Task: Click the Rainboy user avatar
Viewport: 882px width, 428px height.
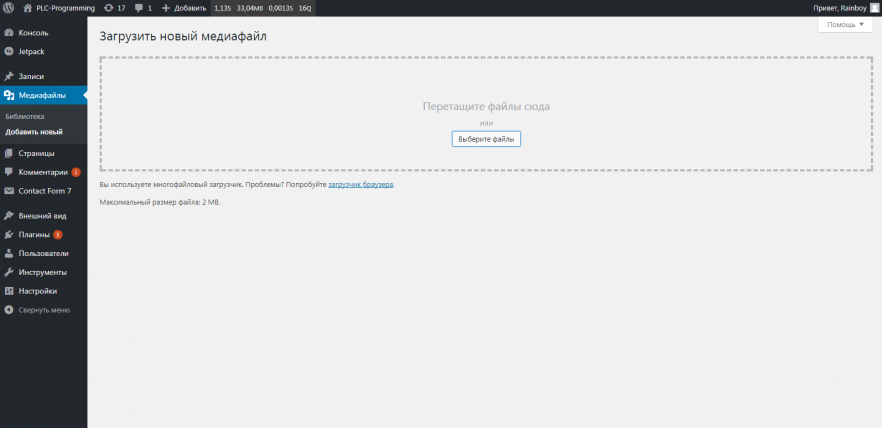Action: pos(874,8)
